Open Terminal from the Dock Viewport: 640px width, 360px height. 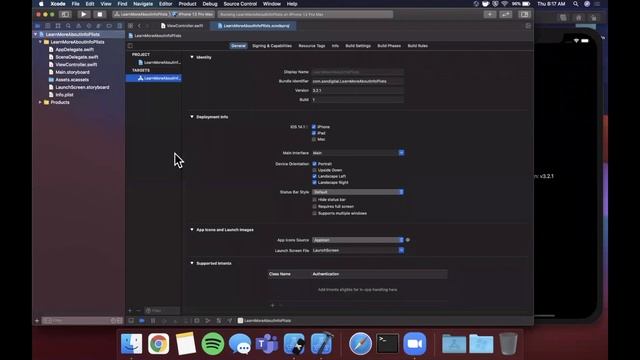[387, 344]
